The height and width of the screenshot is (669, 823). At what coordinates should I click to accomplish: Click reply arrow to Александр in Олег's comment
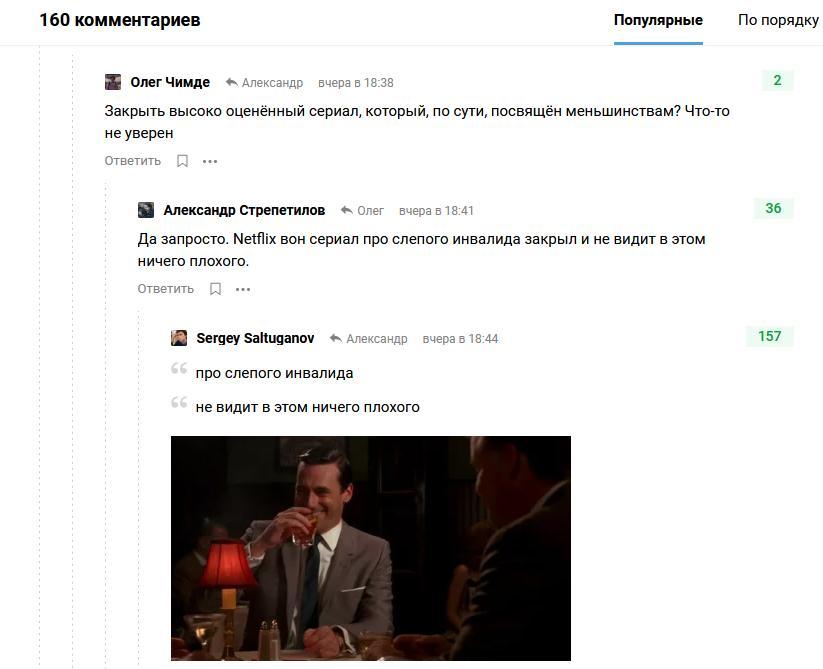[x=231, y=82]
